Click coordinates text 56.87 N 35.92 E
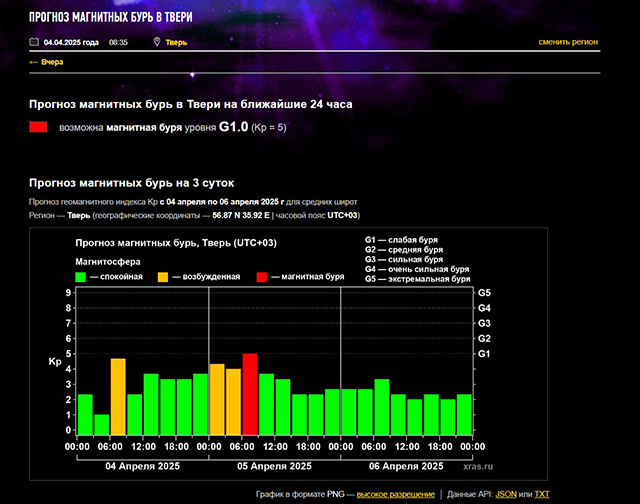The image size is (640, 504). [x=241, y=215]
